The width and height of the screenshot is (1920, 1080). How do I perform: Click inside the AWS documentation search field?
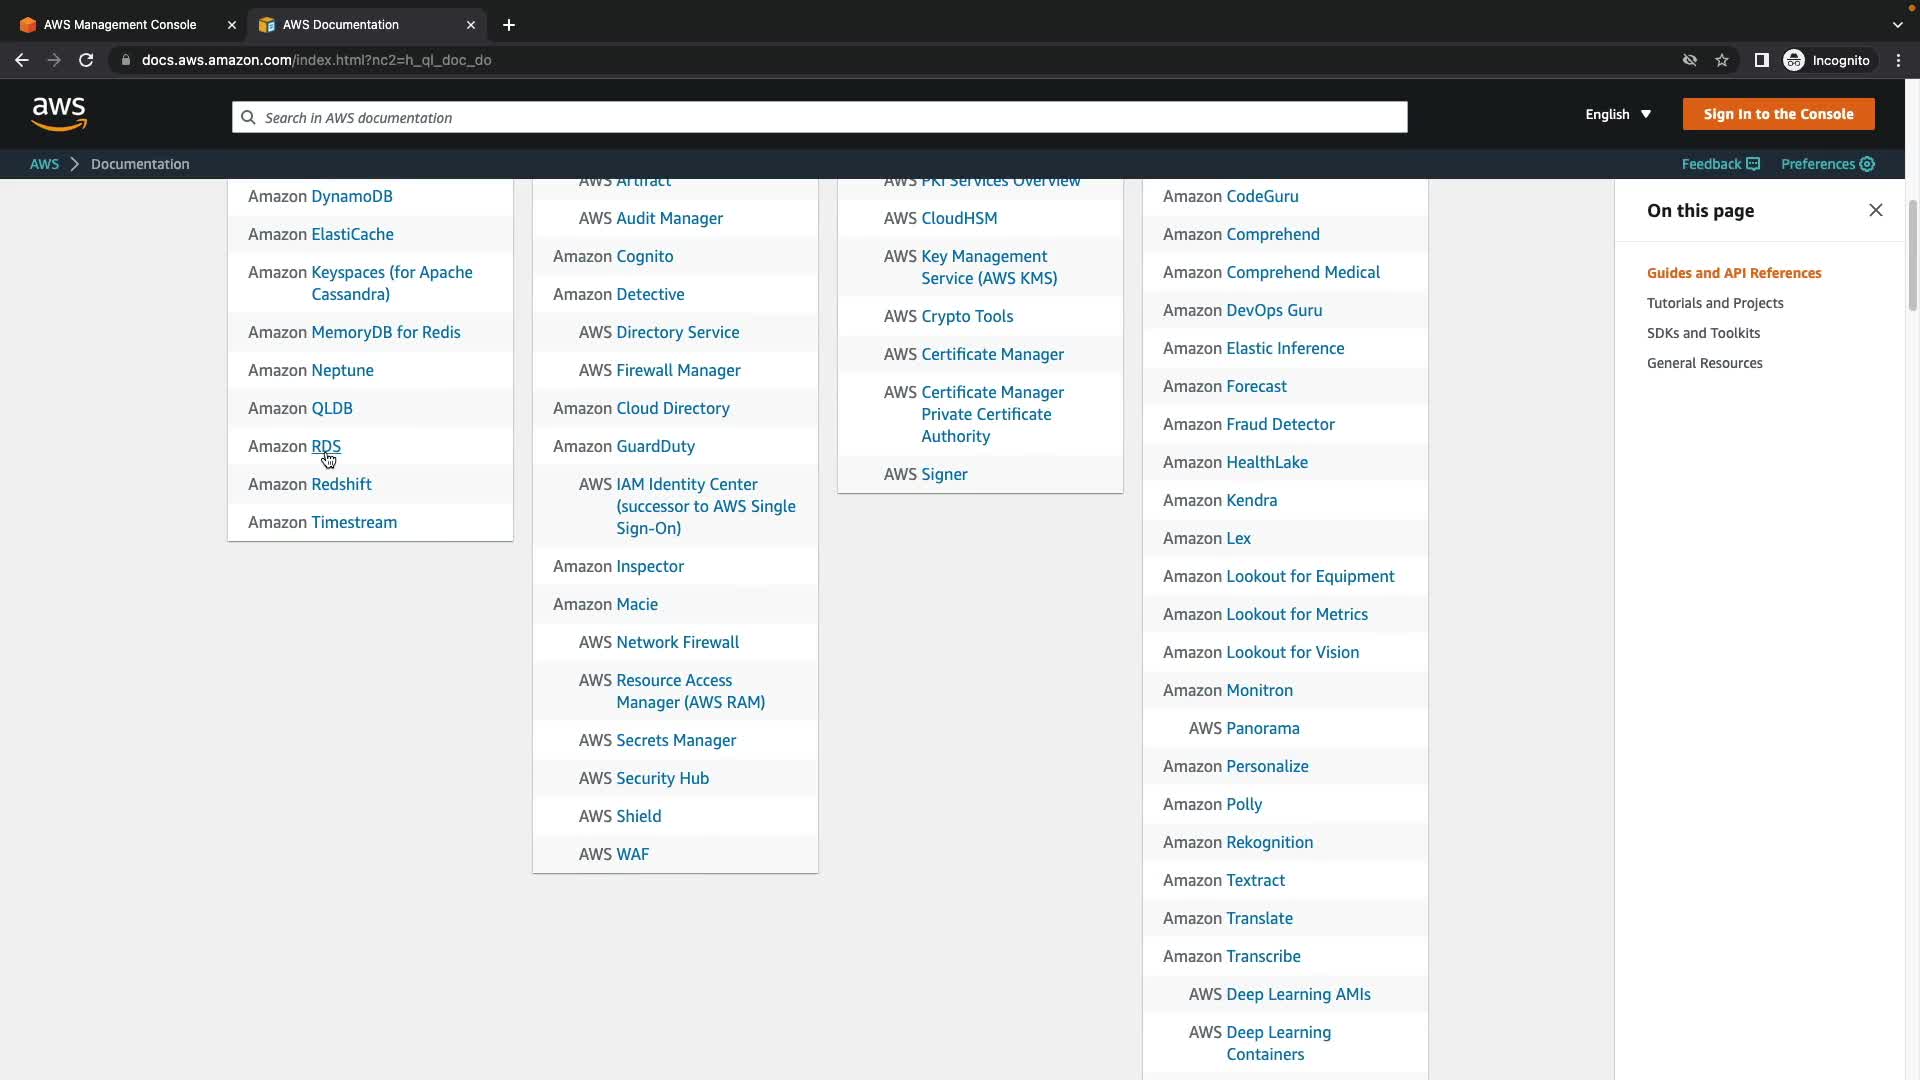pyautogui.click(x=820, y=117)
